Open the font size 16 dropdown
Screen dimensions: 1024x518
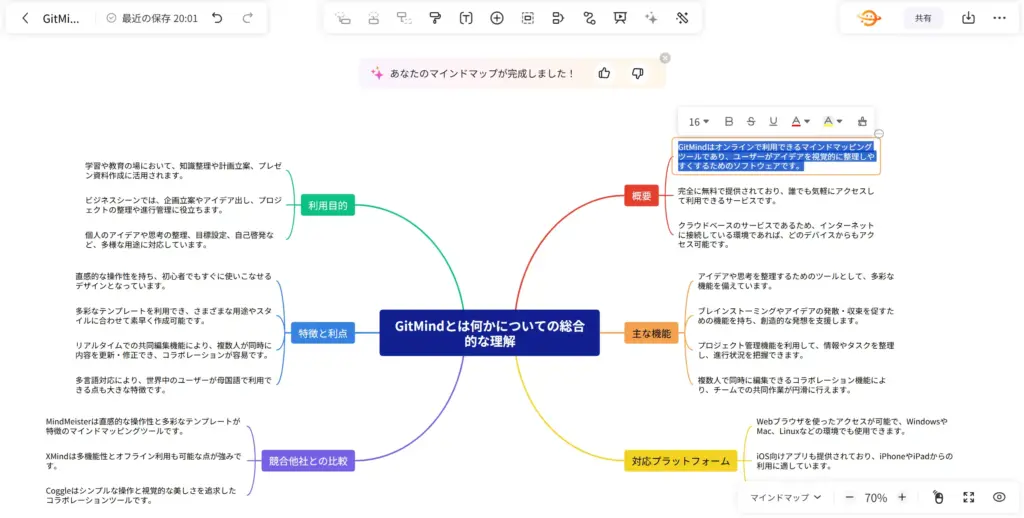pyautogui.click(x=698, y=122)
